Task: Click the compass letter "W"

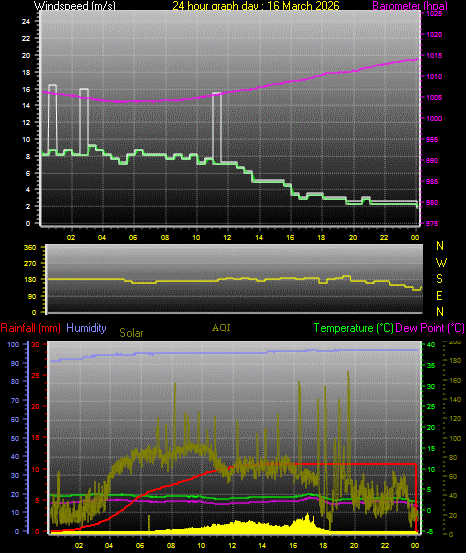Action: coord(441,262)
